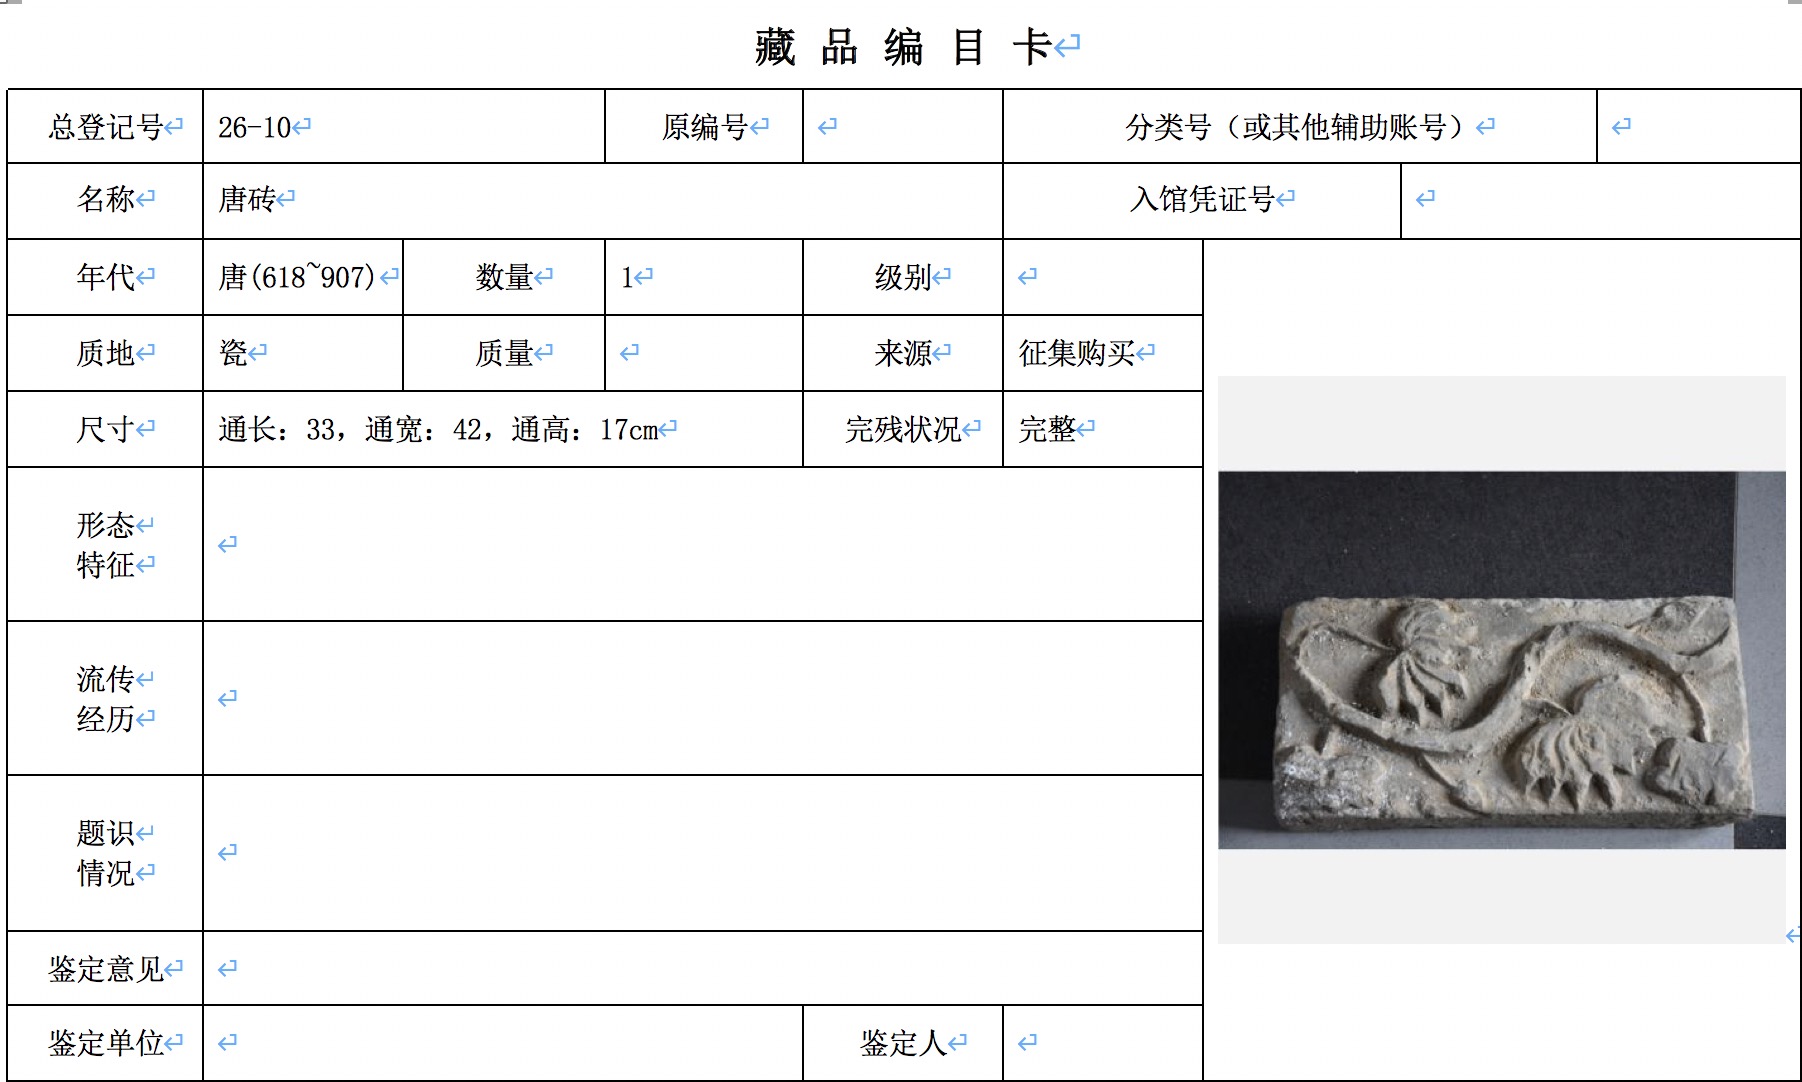The height and width of the screenshot is (1082, 1802).
Task: Select the dimensions text 通长：33，通宽：42
Action: pos(350,430)
